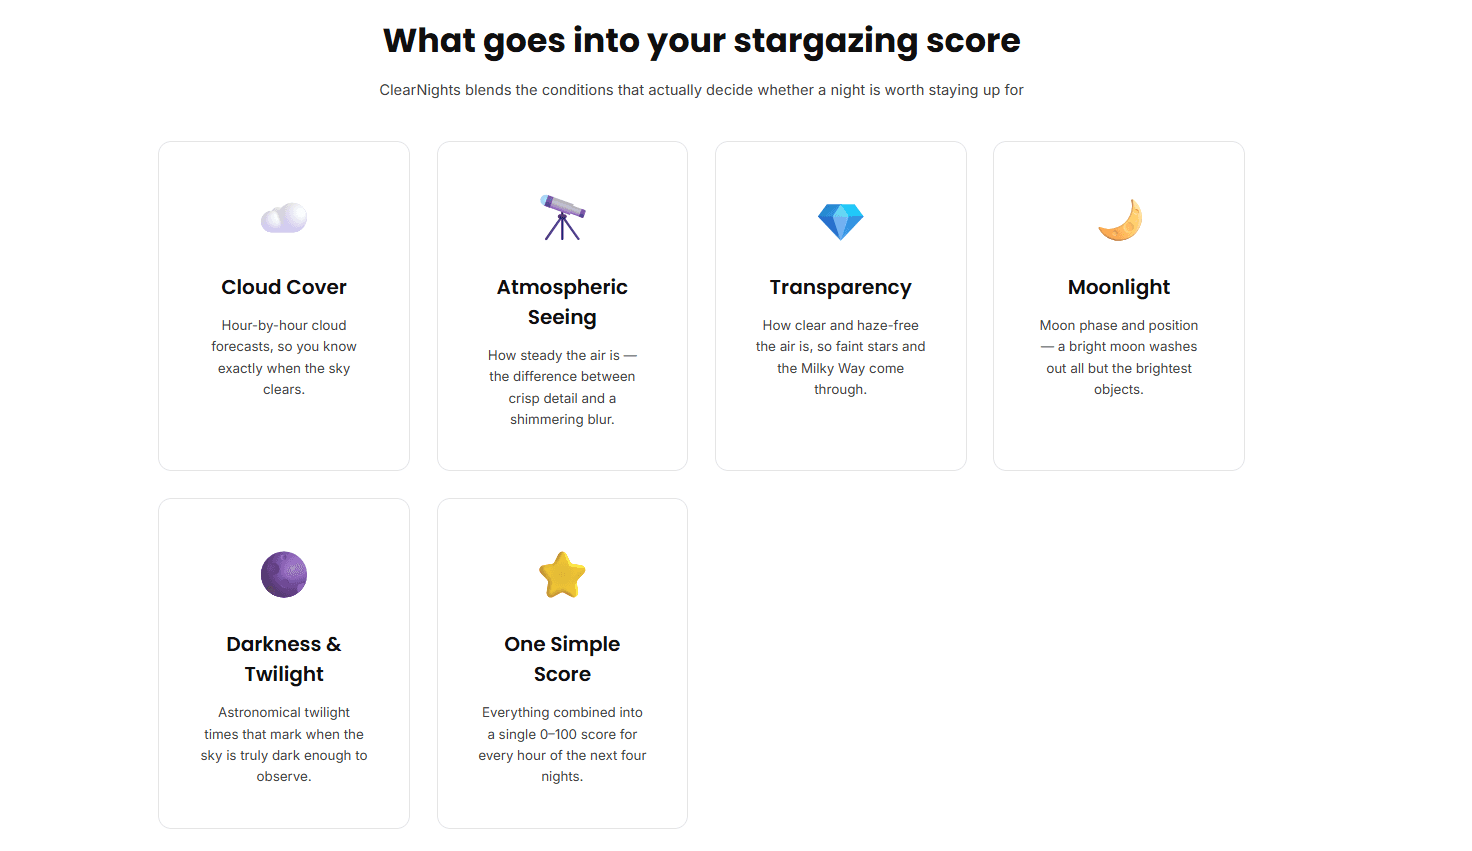
Task: Click the cloud icon in Cloud Cover card
Action: (284, 218)
